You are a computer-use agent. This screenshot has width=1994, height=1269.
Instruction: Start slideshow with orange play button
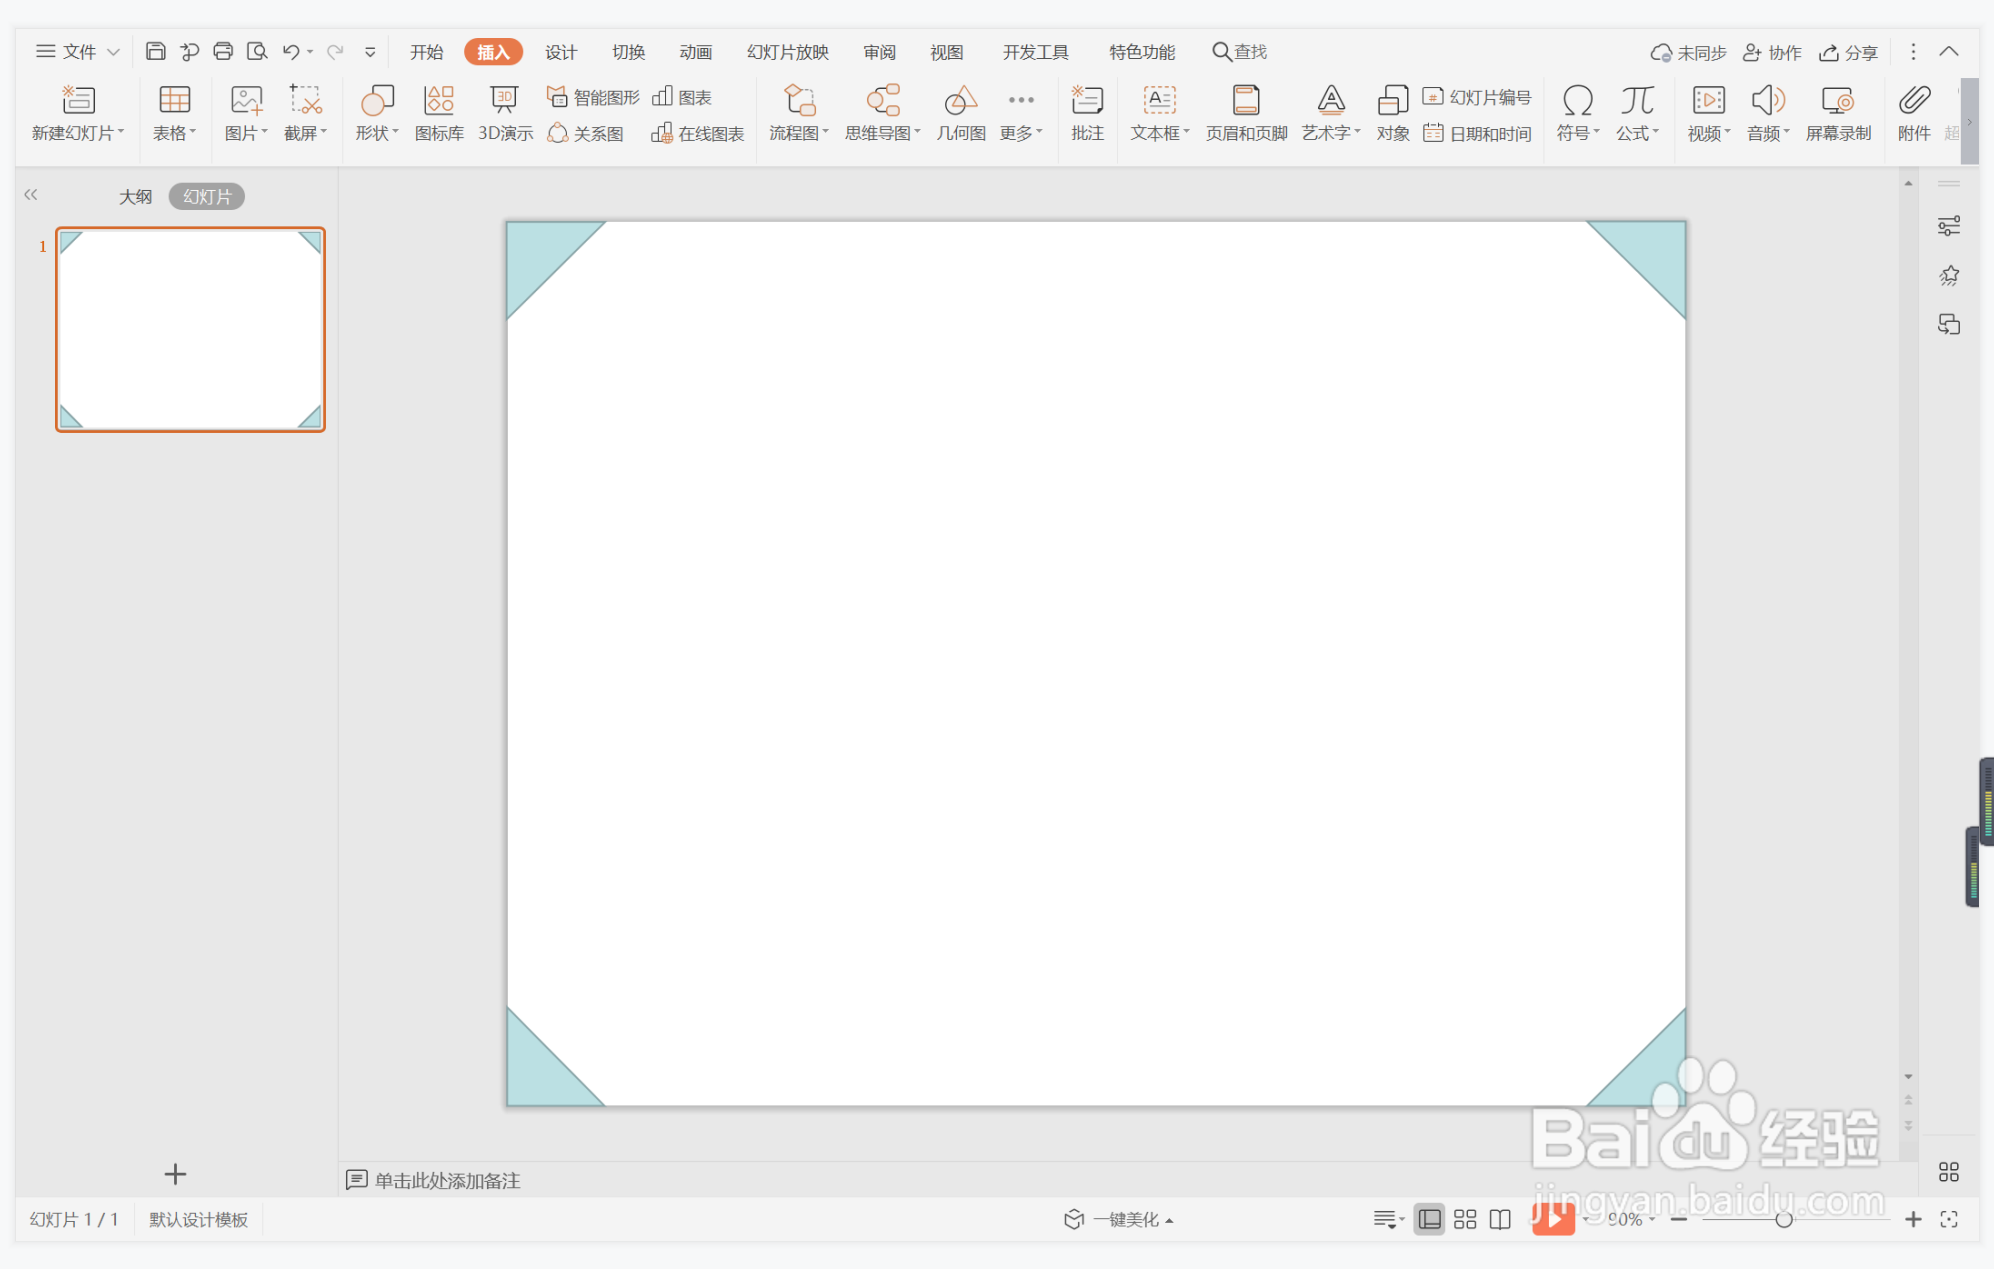click(1553, 1218)
